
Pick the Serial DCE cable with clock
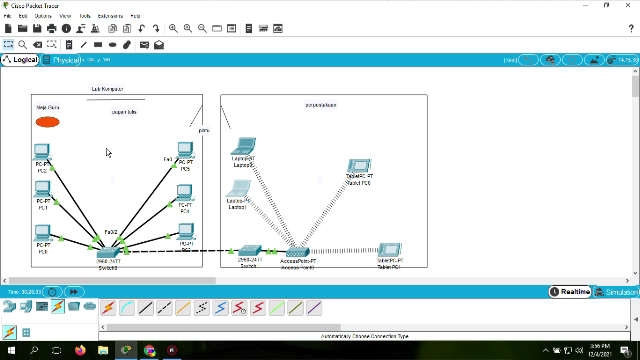point(239,308)
